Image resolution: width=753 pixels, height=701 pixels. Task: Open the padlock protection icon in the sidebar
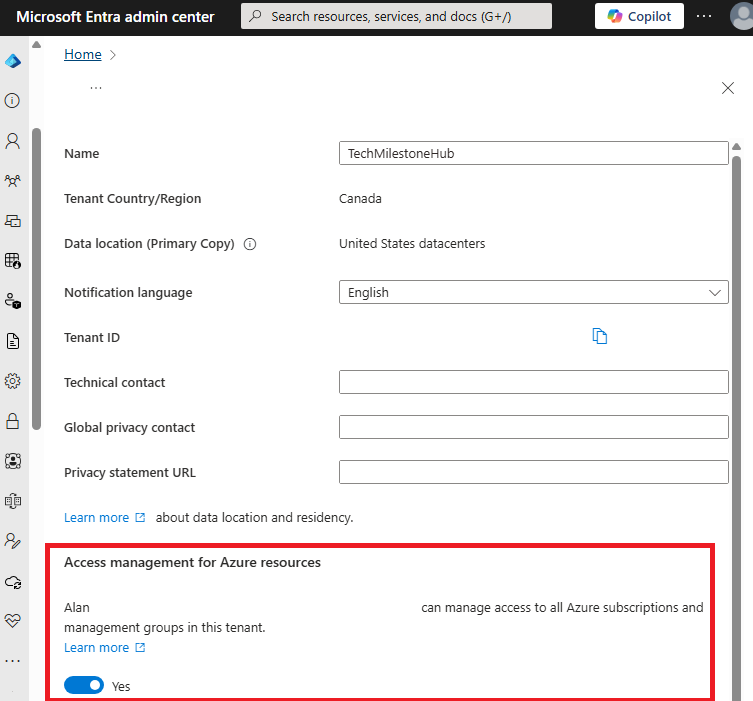point(12,421)
